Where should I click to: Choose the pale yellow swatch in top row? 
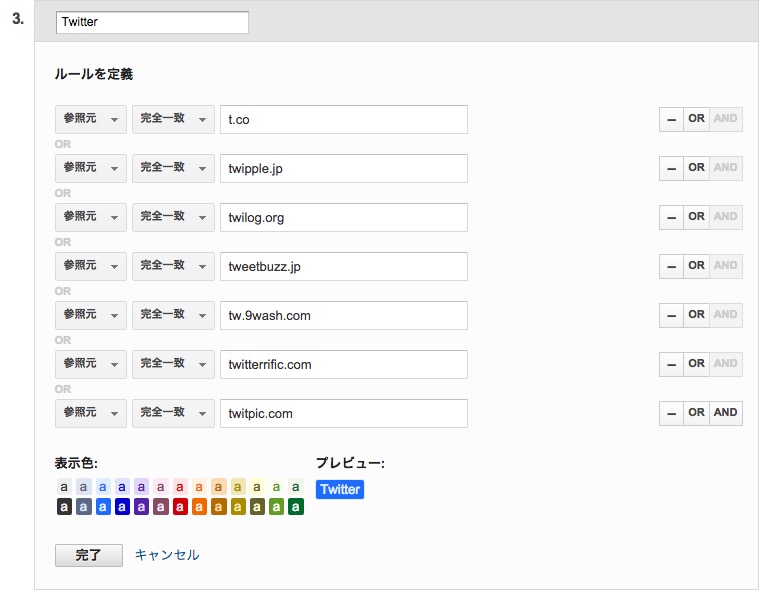click(257, 487)
